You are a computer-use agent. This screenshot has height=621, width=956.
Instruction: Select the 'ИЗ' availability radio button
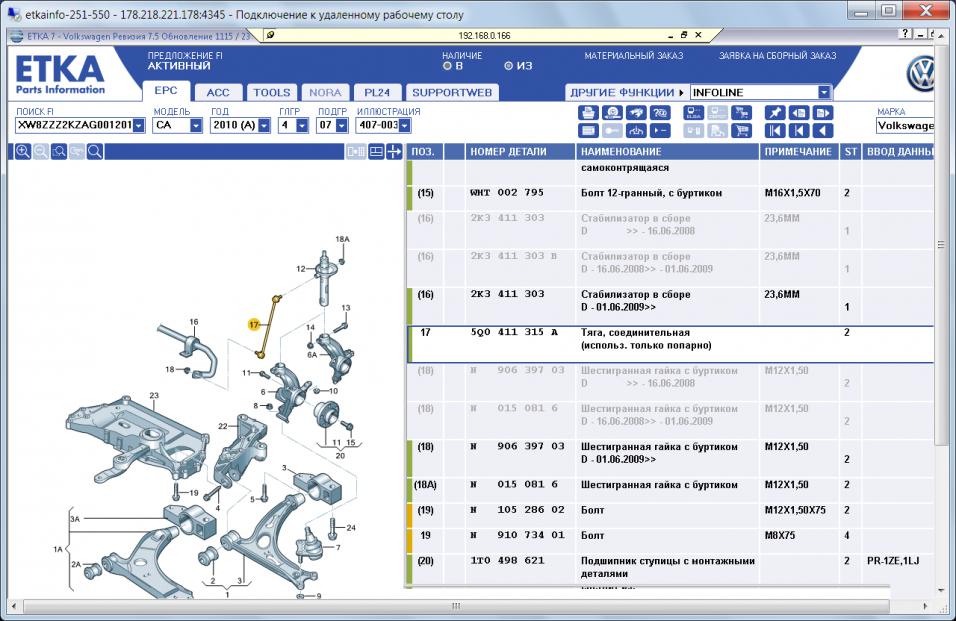pyautogui.click(x=508, y=66)
